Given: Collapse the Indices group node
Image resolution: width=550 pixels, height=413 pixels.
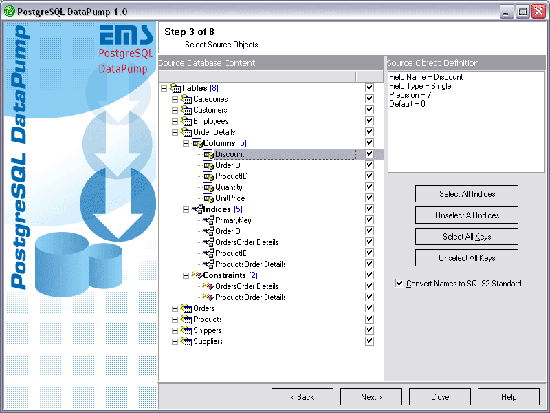Looking at the screenshot, I should coord(186,210).
